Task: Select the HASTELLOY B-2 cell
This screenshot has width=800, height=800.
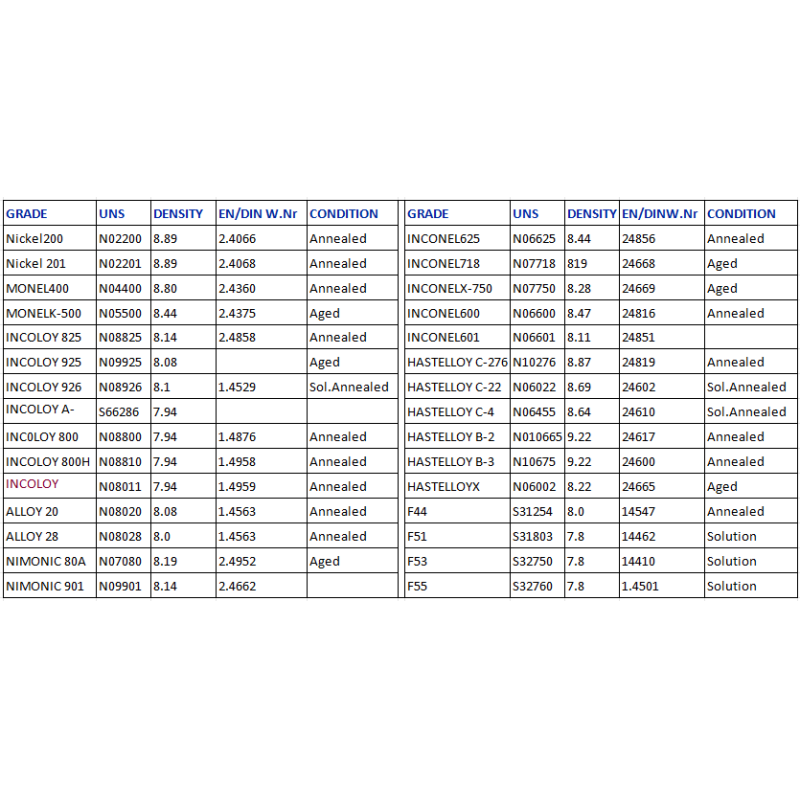Action: (457, 437)
